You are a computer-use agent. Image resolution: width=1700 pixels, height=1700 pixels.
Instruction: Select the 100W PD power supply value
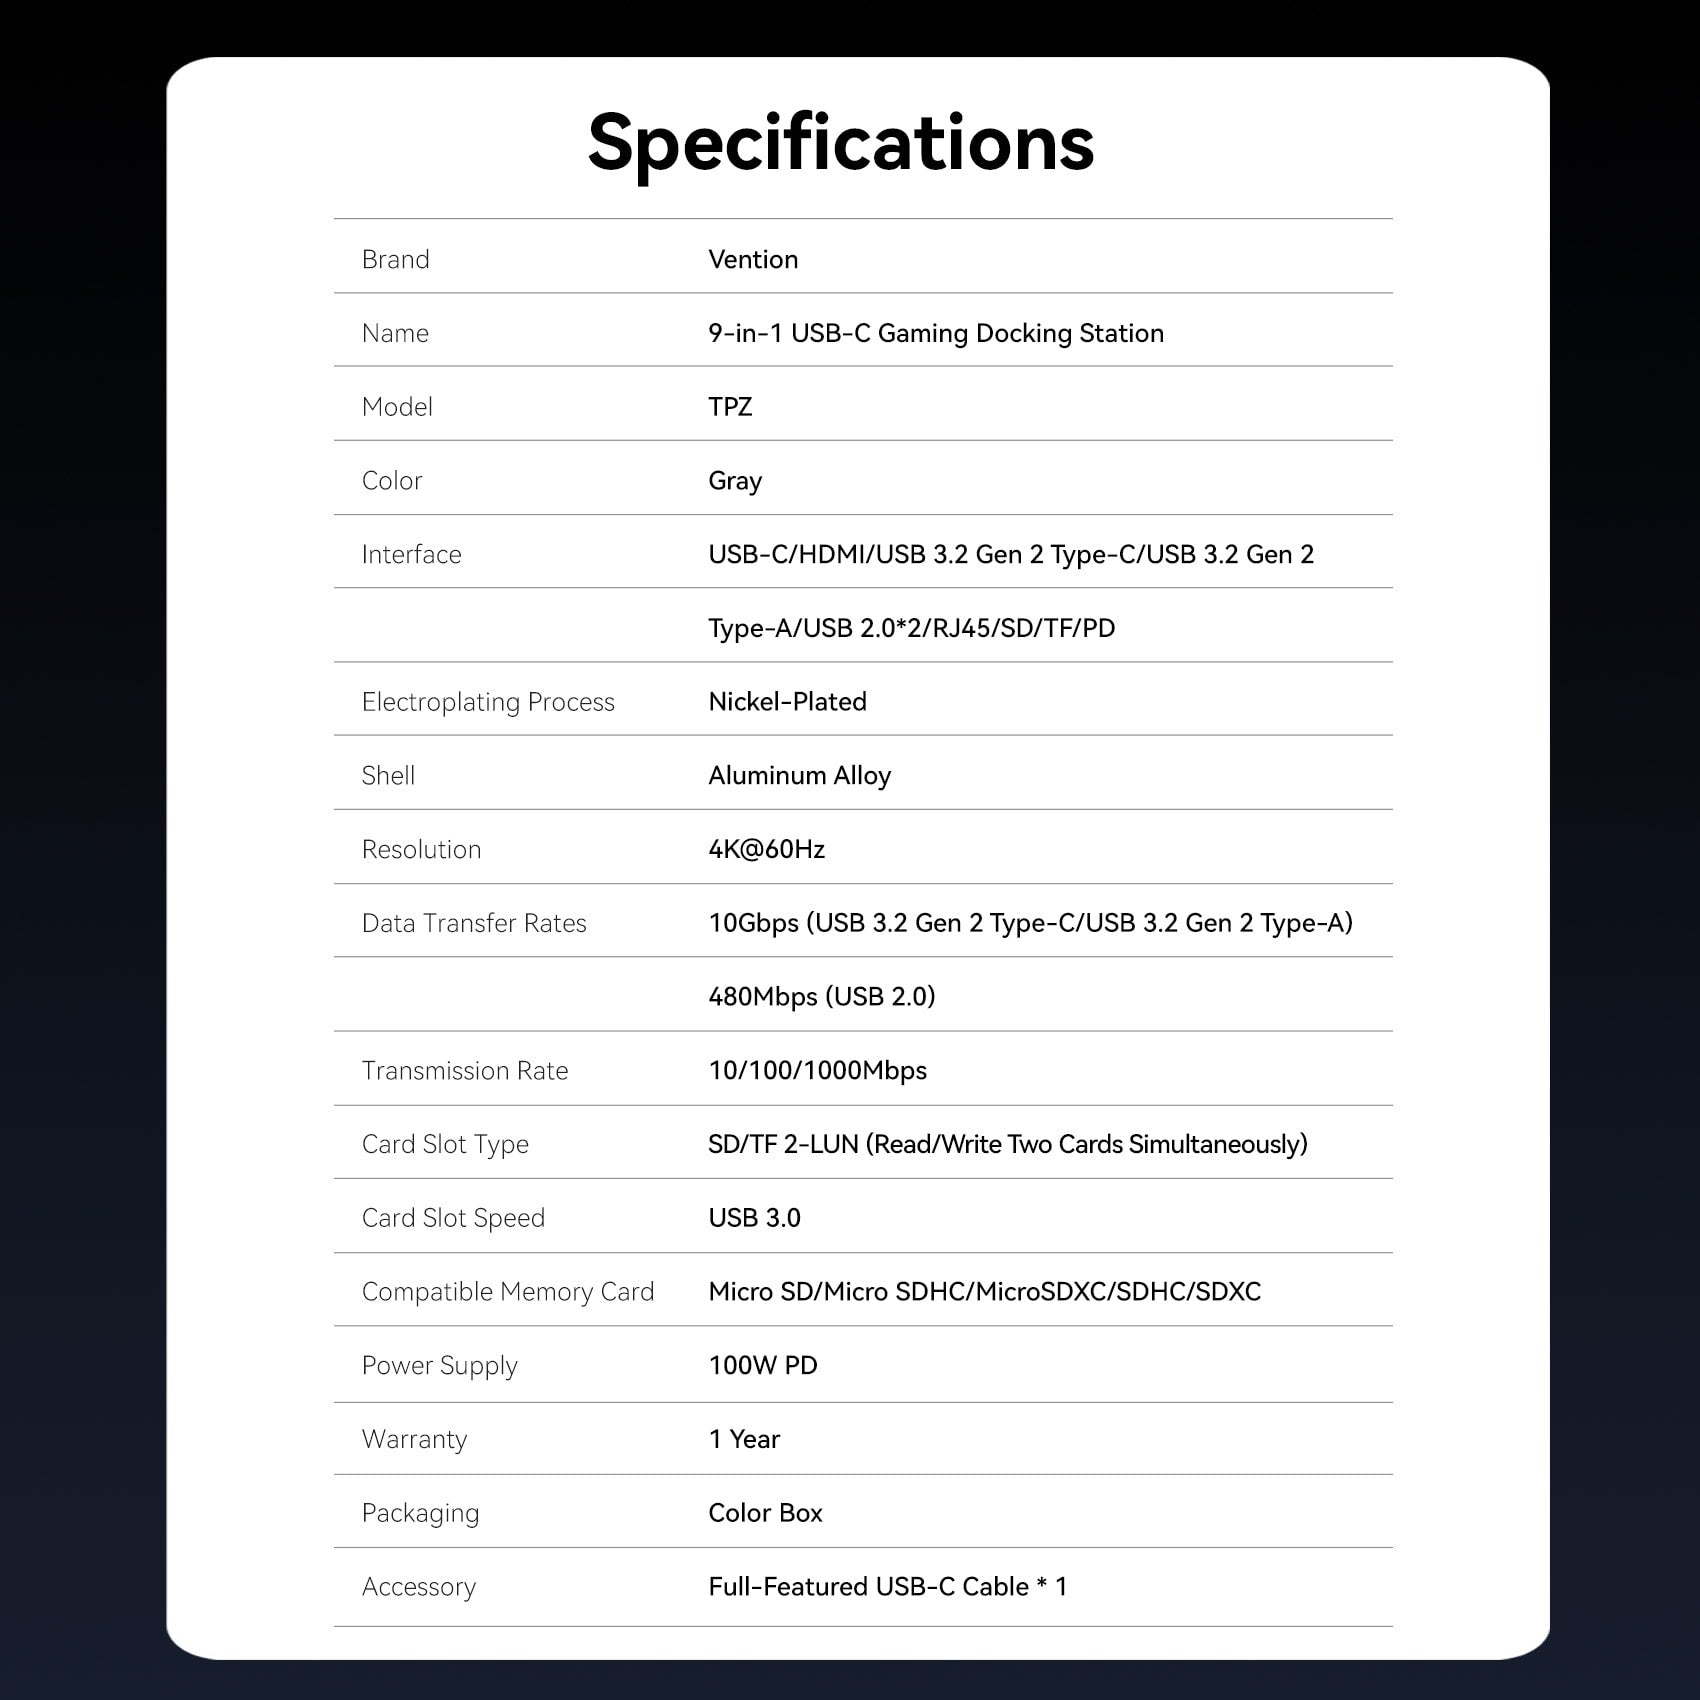point(763,1366)
